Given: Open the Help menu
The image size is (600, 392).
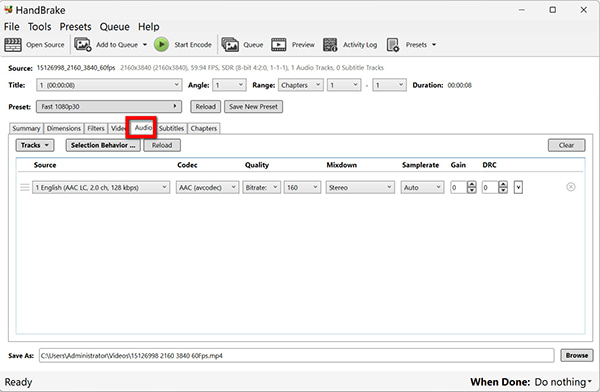Looking at the screenshot, I should click(x=148, y=27).
